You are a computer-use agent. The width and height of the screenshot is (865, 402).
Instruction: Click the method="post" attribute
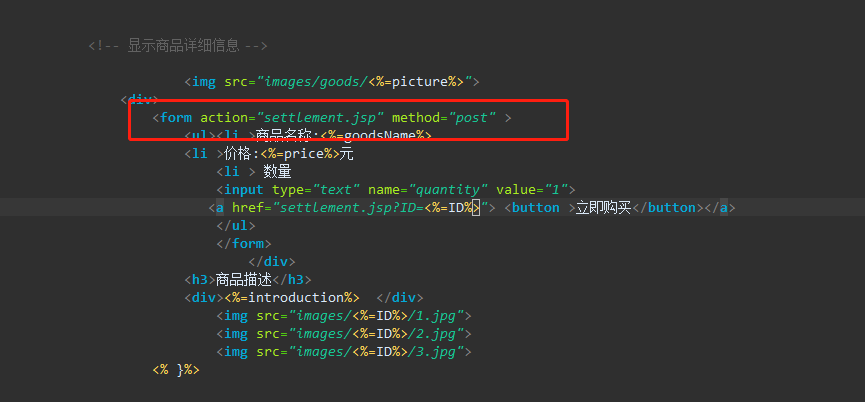tap(444, 117)
